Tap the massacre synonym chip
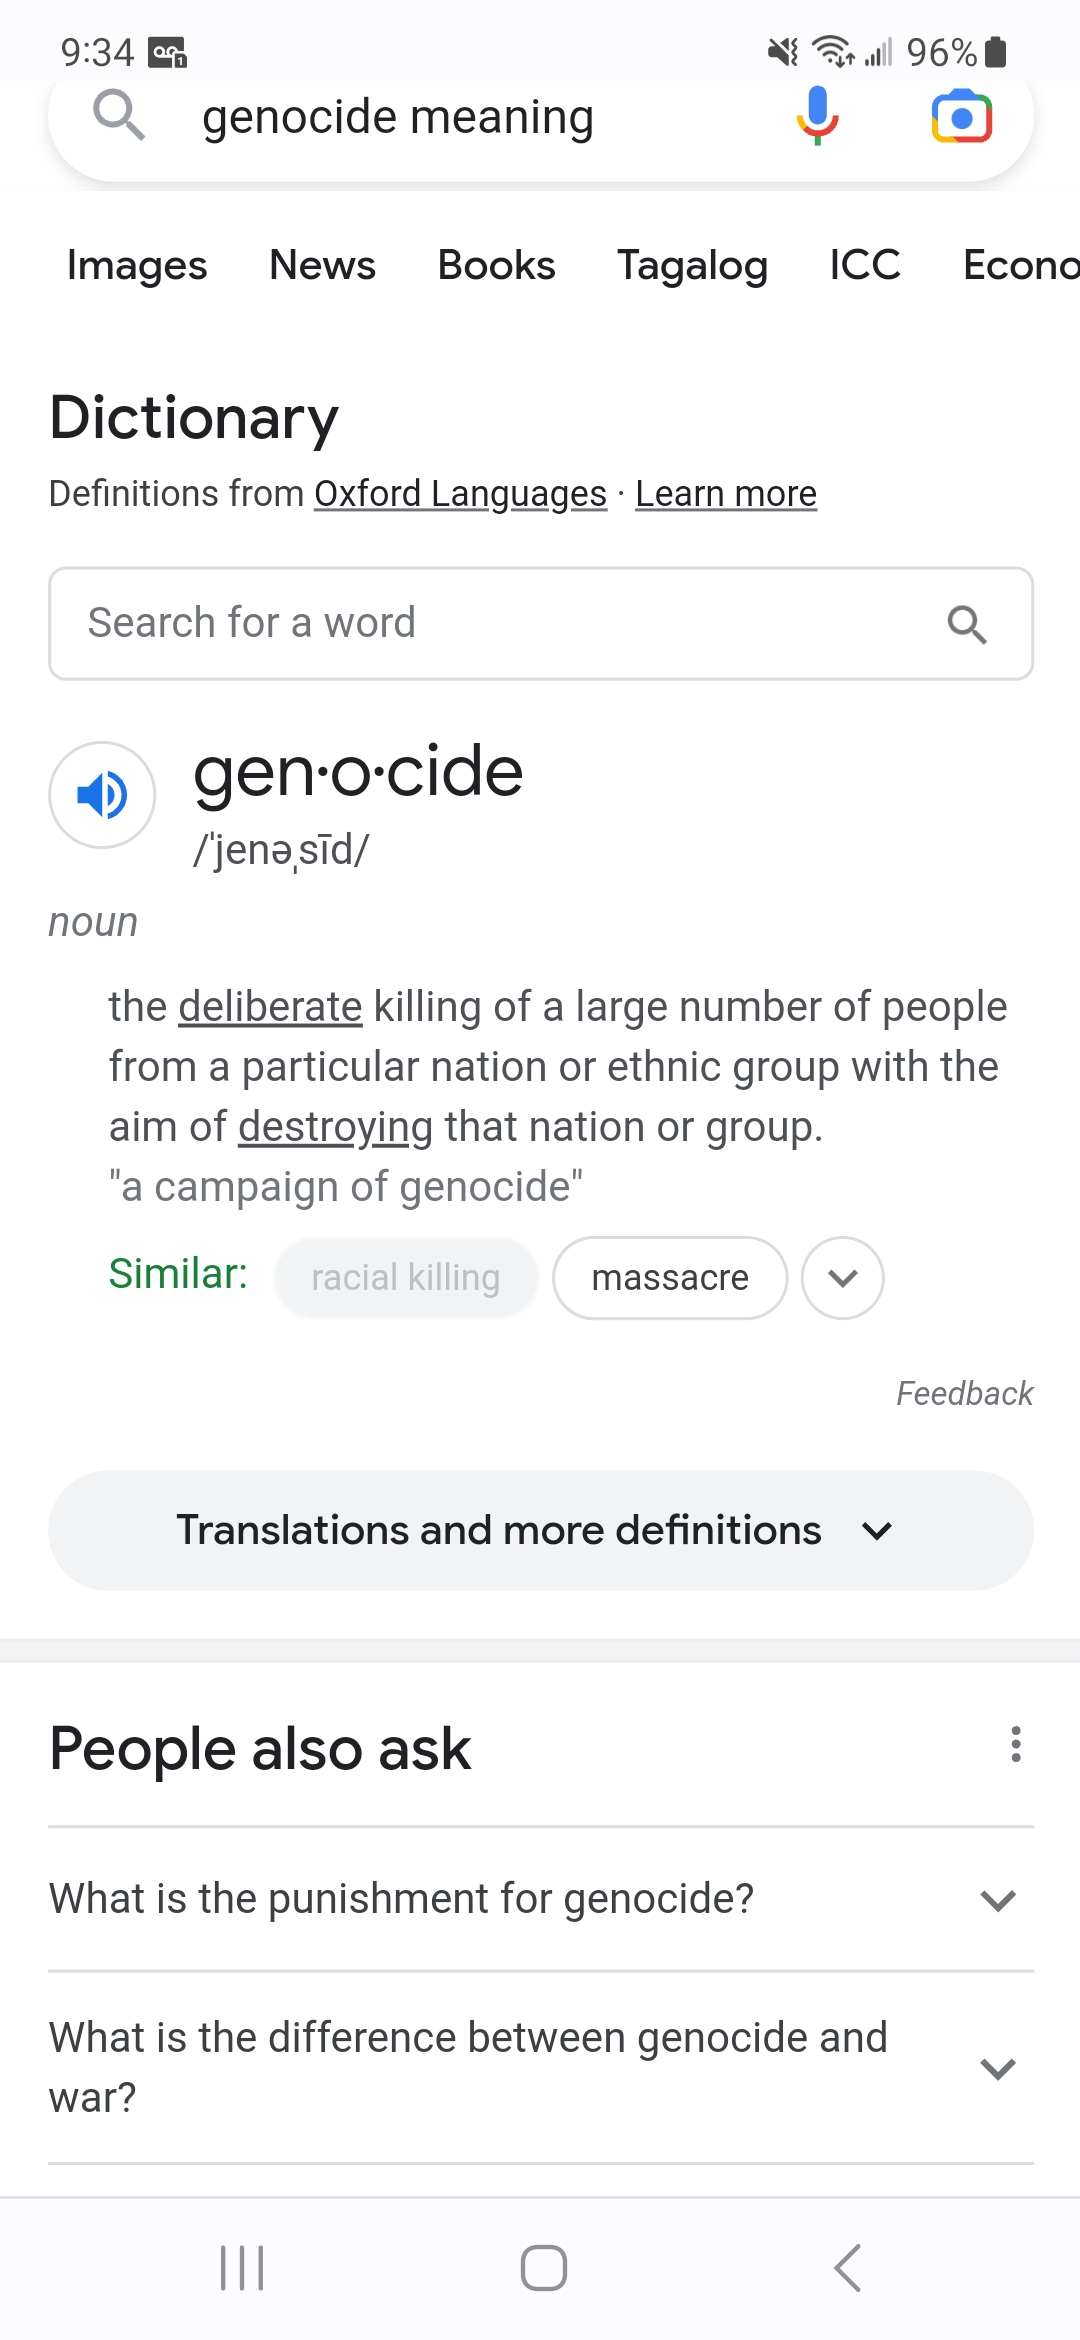The image size is (1080, 2340). (670, 1278)
